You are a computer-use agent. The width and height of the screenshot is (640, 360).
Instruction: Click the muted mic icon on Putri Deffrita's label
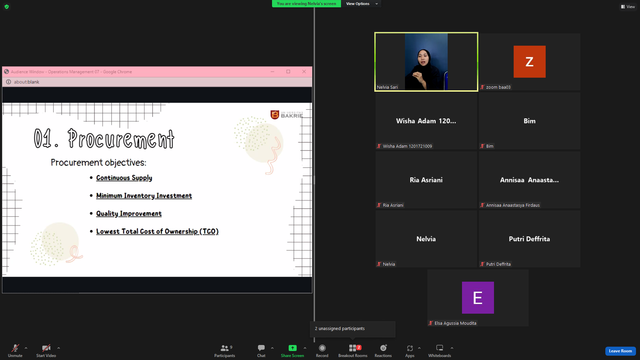coord(482,264)
